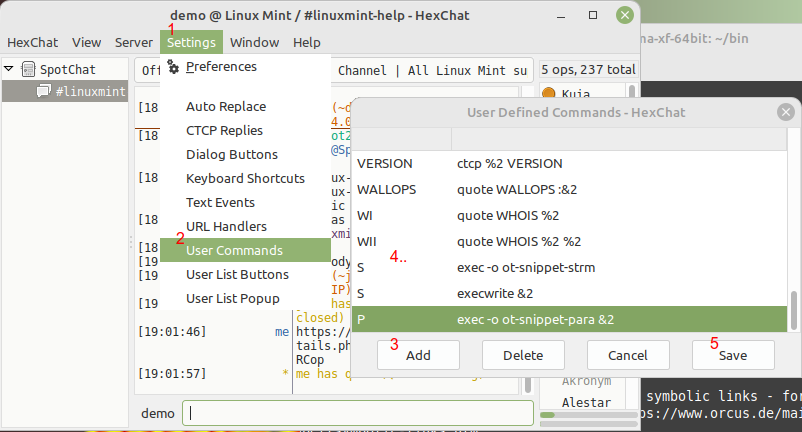Close the User Defined Commands dialog
Screen dimensions: 802x432
[786, 112]
